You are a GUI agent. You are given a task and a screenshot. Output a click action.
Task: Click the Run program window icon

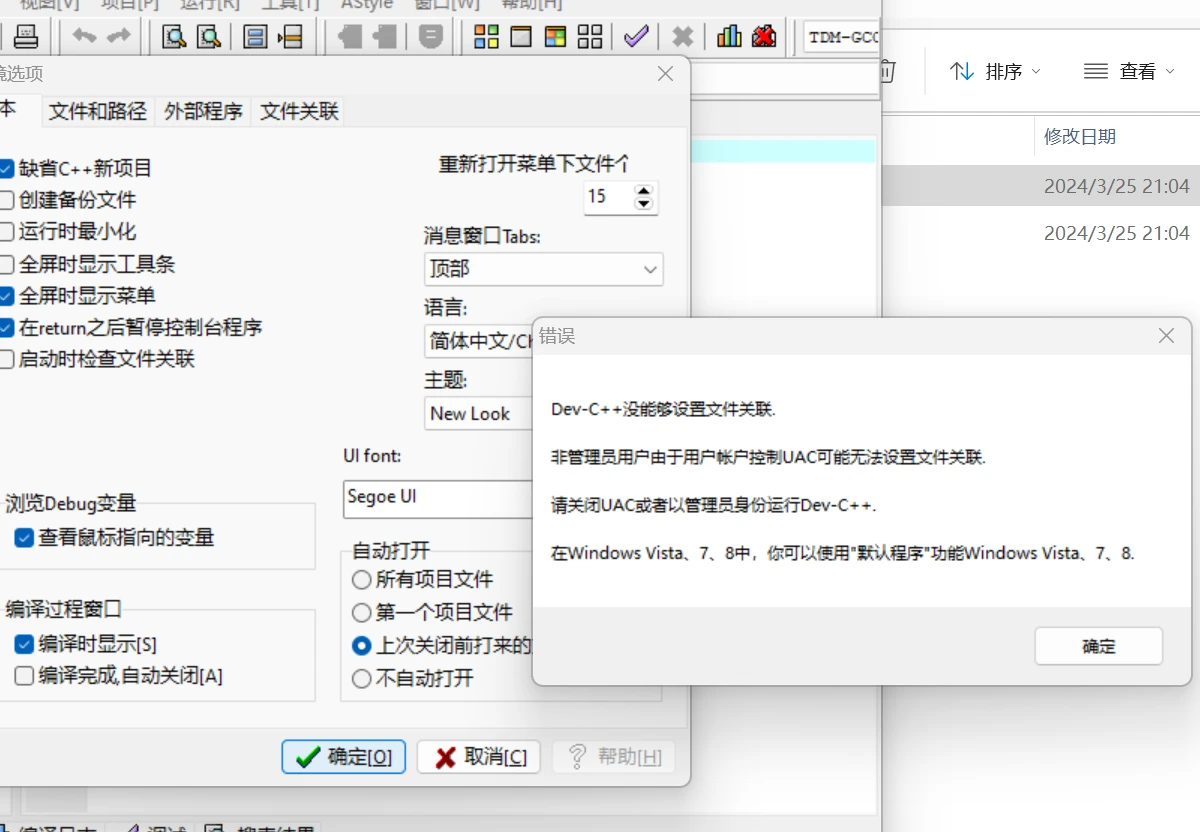520,38
